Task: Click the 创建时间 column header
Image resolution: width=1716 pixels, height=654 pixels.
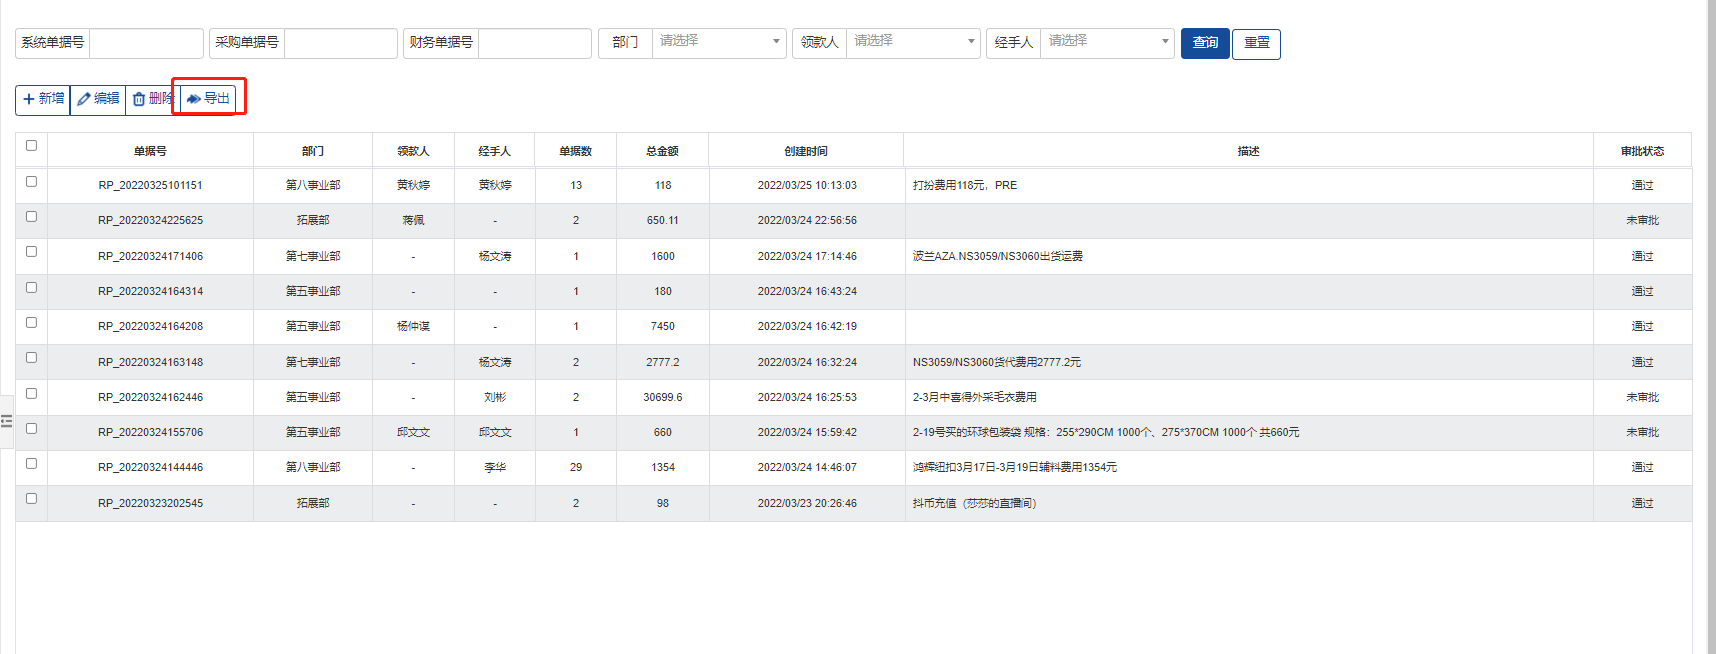Action: (x=806, y=151)
